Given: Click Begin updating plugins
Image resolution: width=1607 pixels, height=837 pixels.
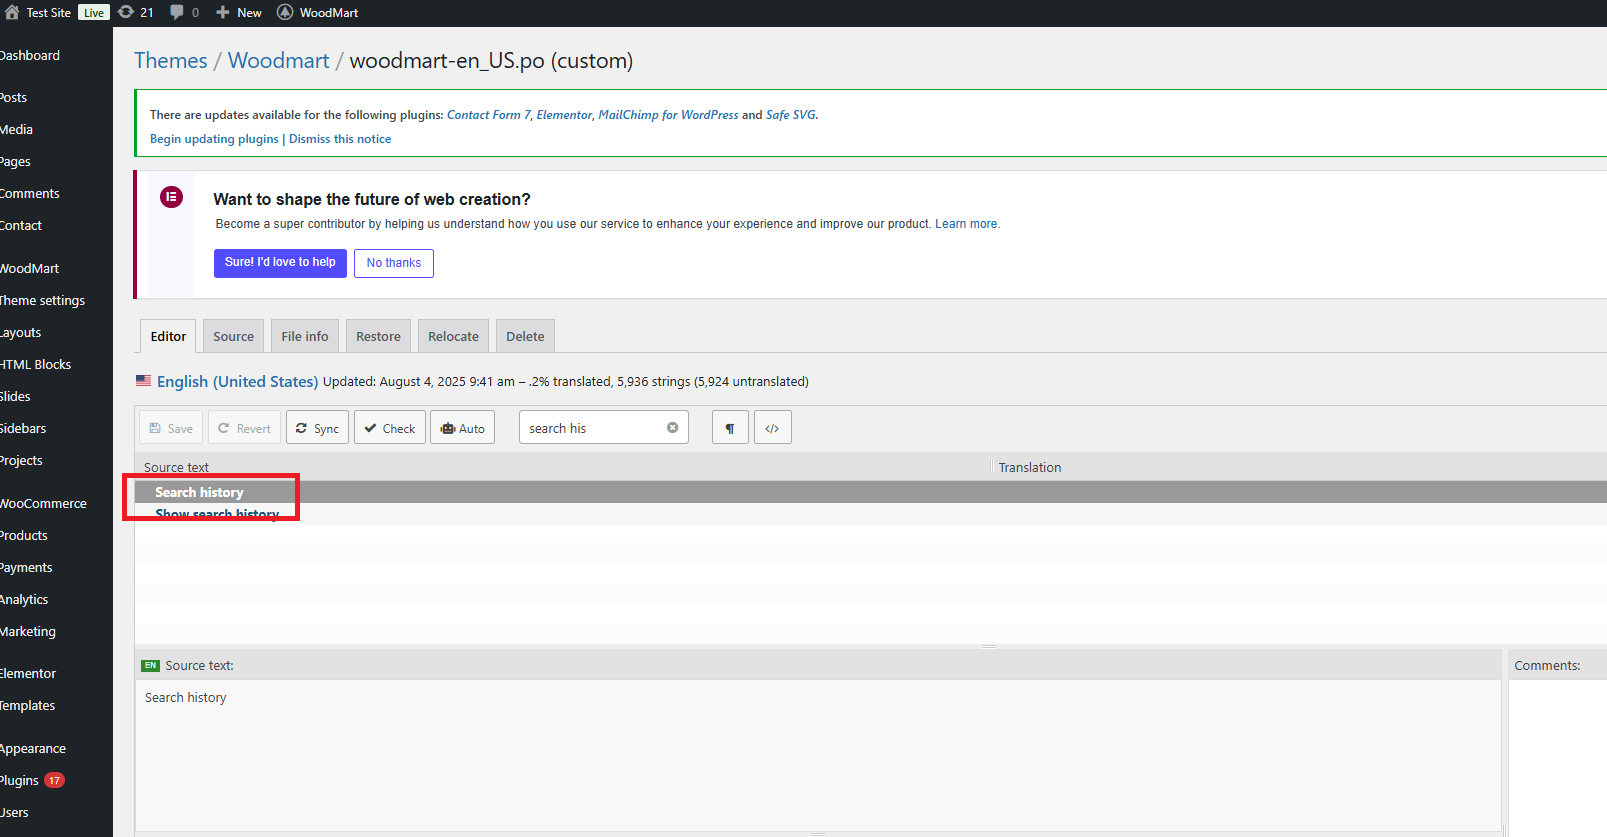Looking at the screenshot, I should point(214,139).
